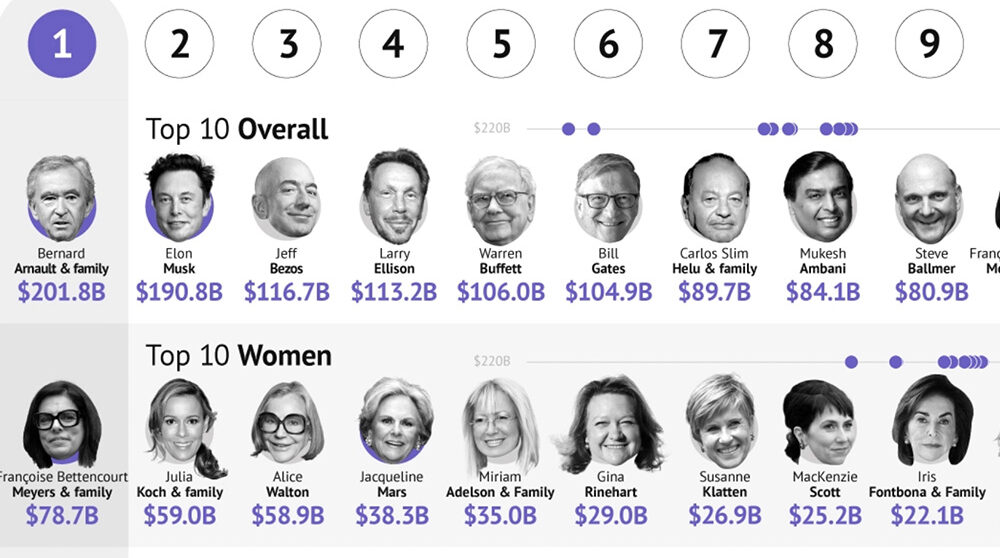Select rank number 2 circle

(x=179, y=43)
